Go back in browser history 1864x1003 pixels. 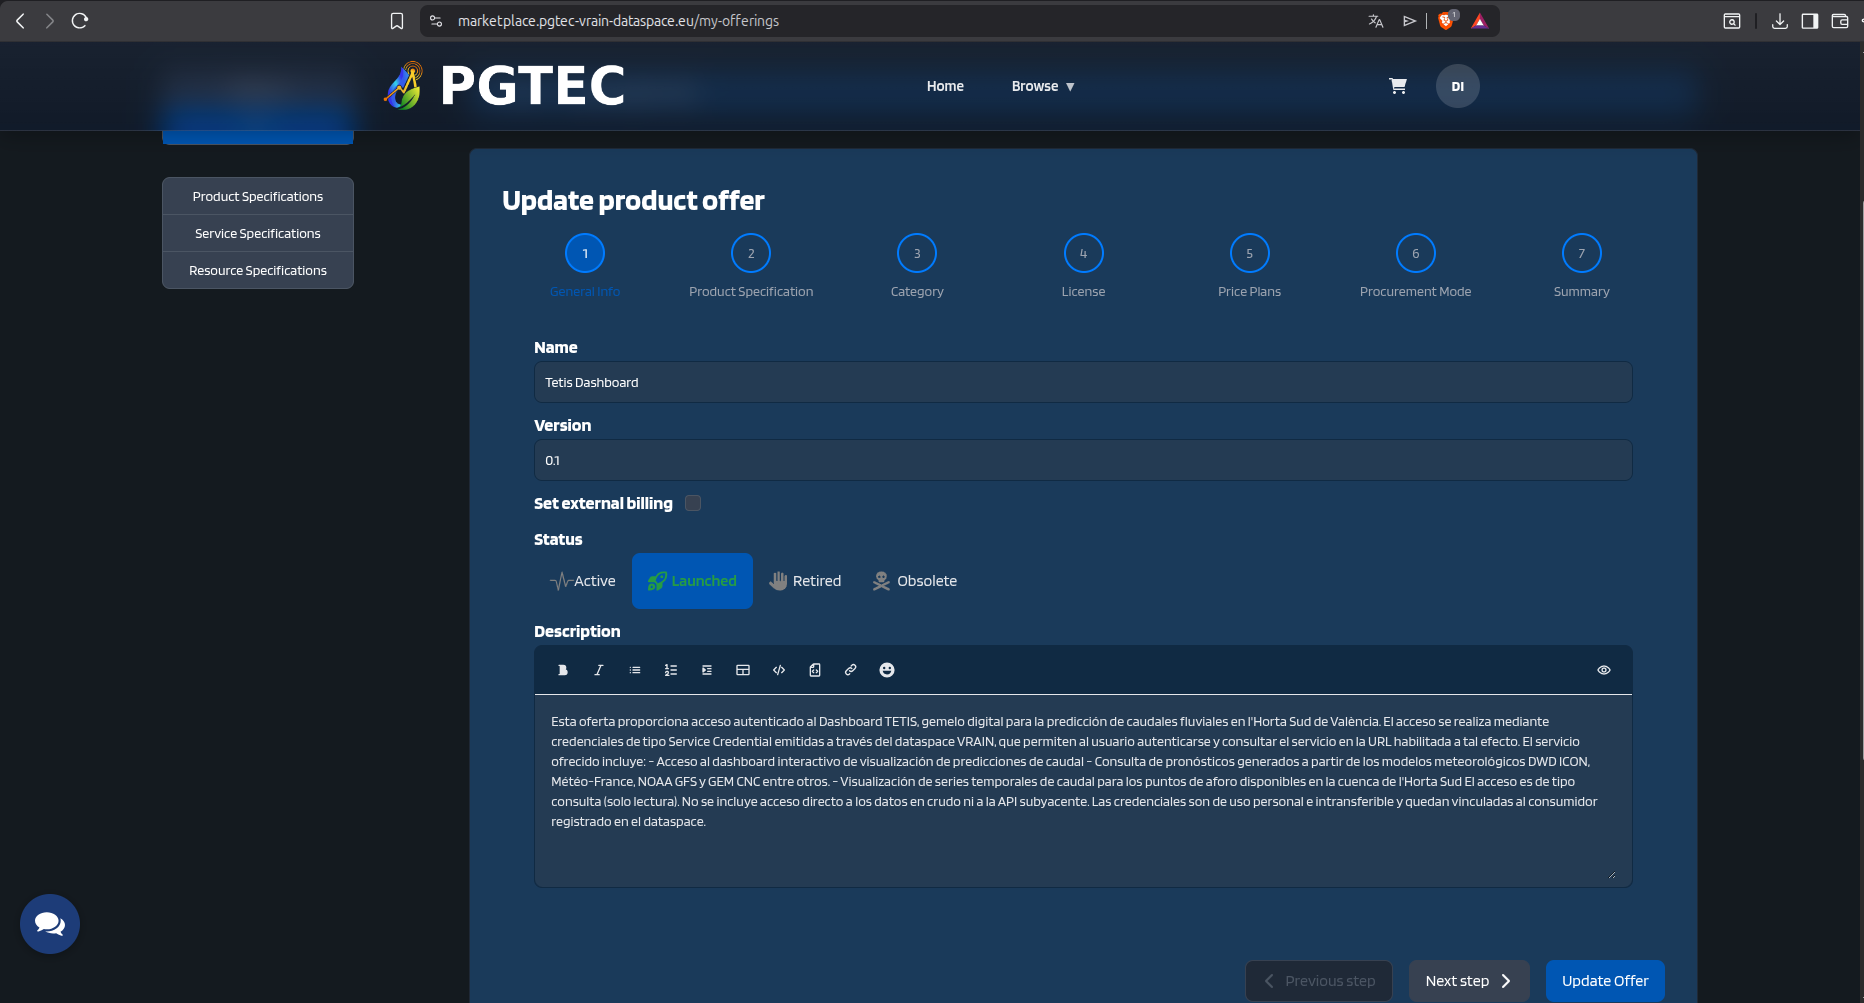[20, 20]
